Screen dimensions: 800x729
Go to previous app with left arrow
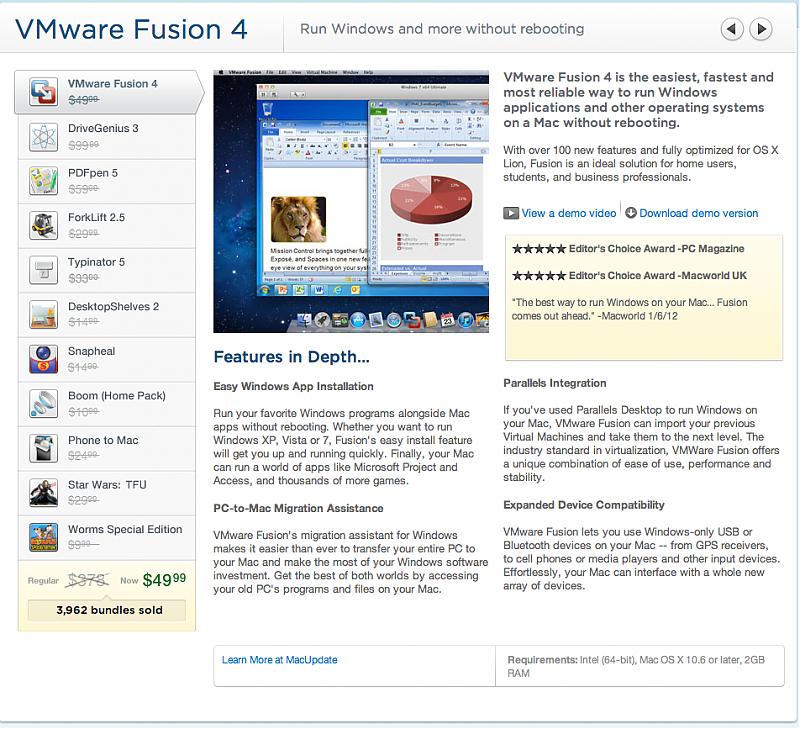pyautogui.click(x=732, y=30)
